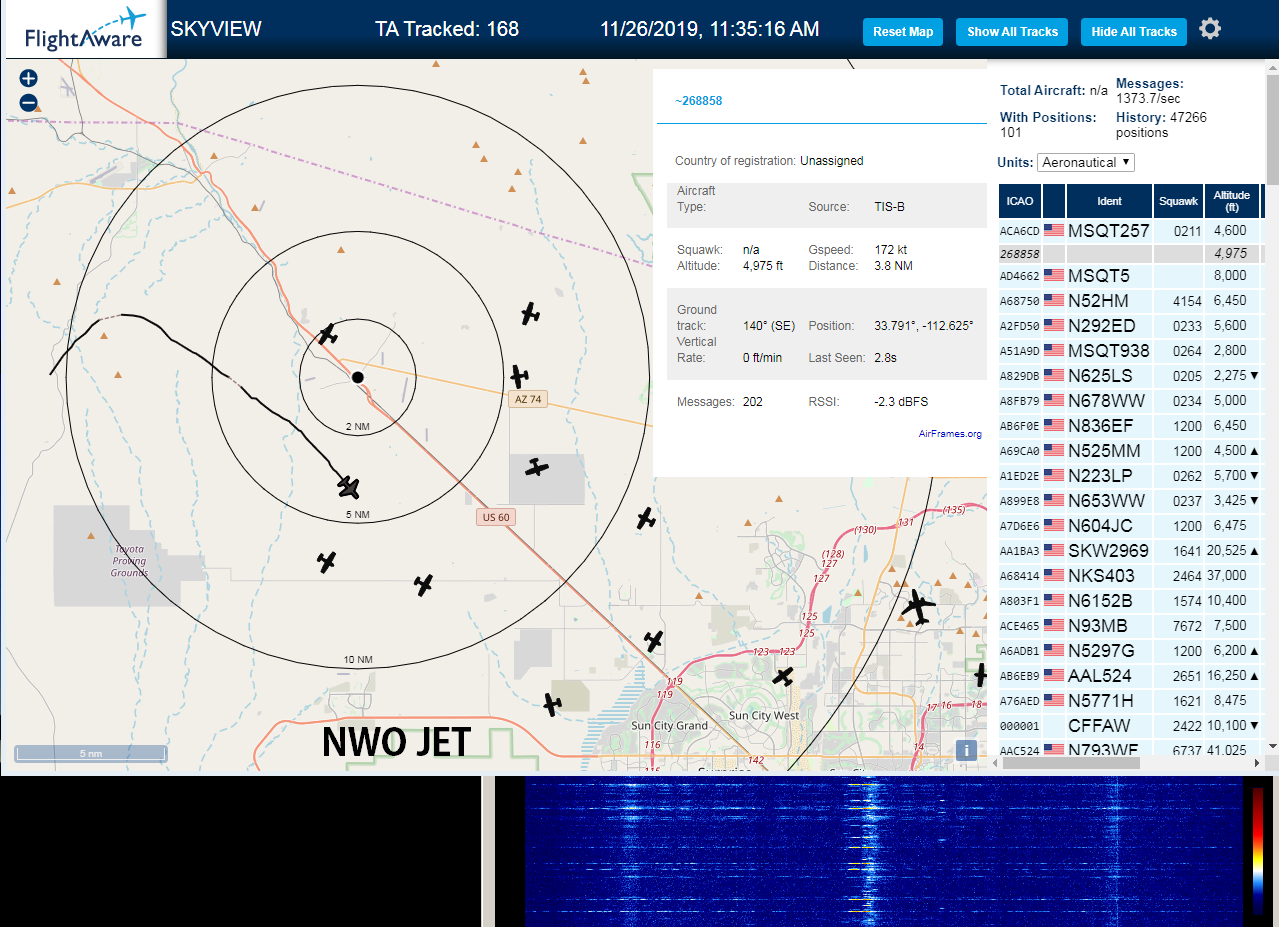The height and width of the screenshot is (927, 1279).
Task: Click ICAO code A829DB
Action: click(x=1020, y=376)
